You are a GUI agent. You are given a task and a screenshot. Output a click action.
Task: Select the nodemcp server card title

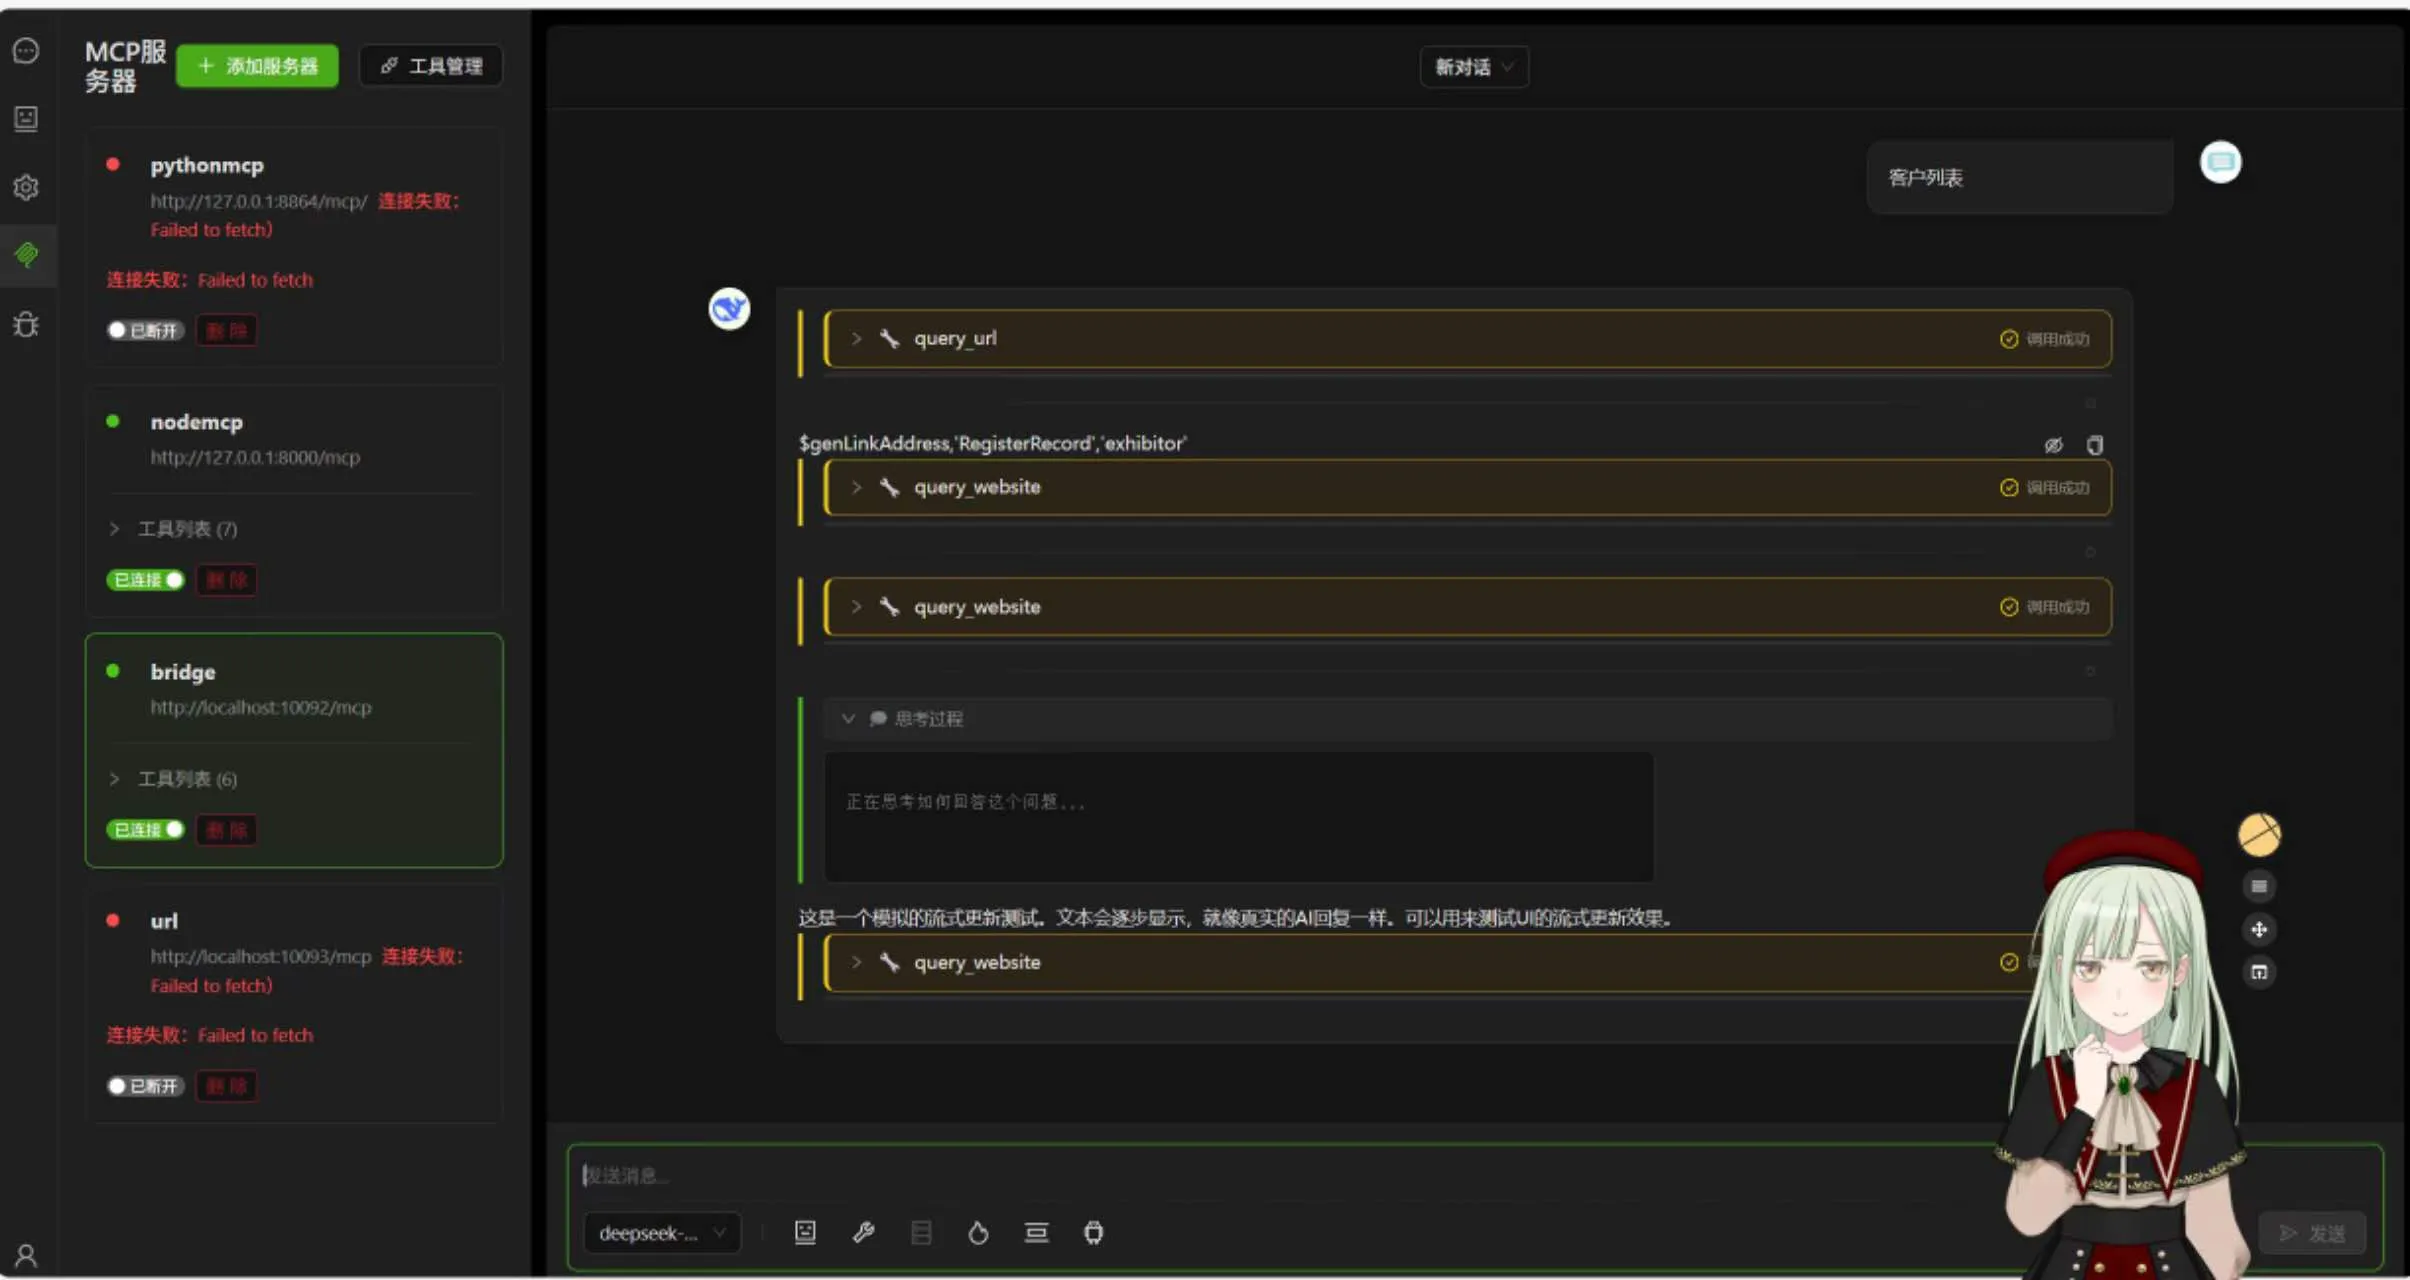click(x=197, y=422)
